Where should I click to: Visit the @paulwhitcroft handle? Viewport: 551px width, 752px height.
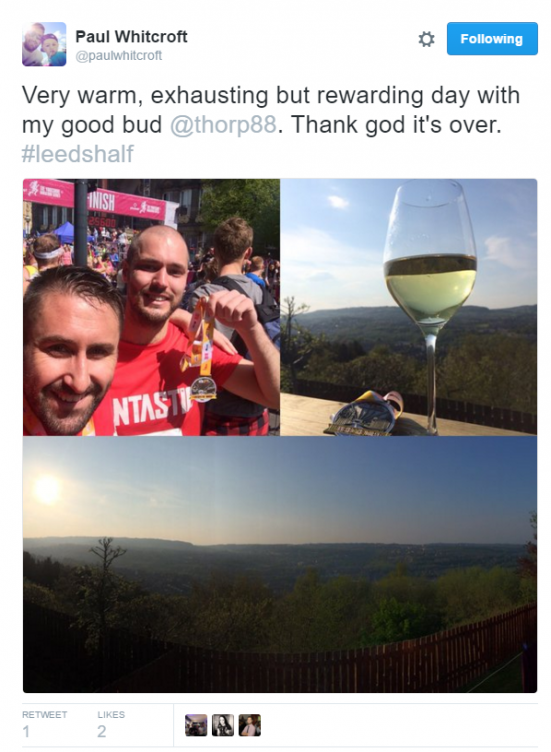point(118,56)
